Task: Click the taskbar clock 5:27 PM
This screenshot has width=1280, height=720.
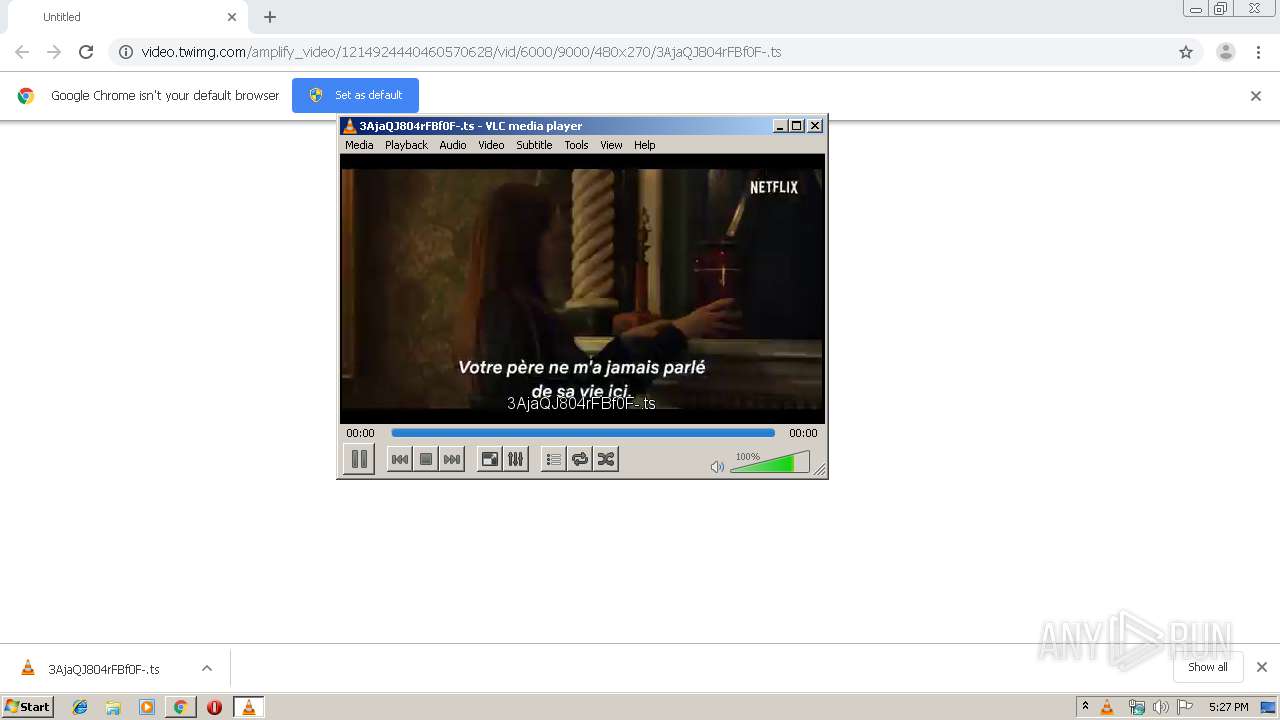Action: (x=1228, y=707)
